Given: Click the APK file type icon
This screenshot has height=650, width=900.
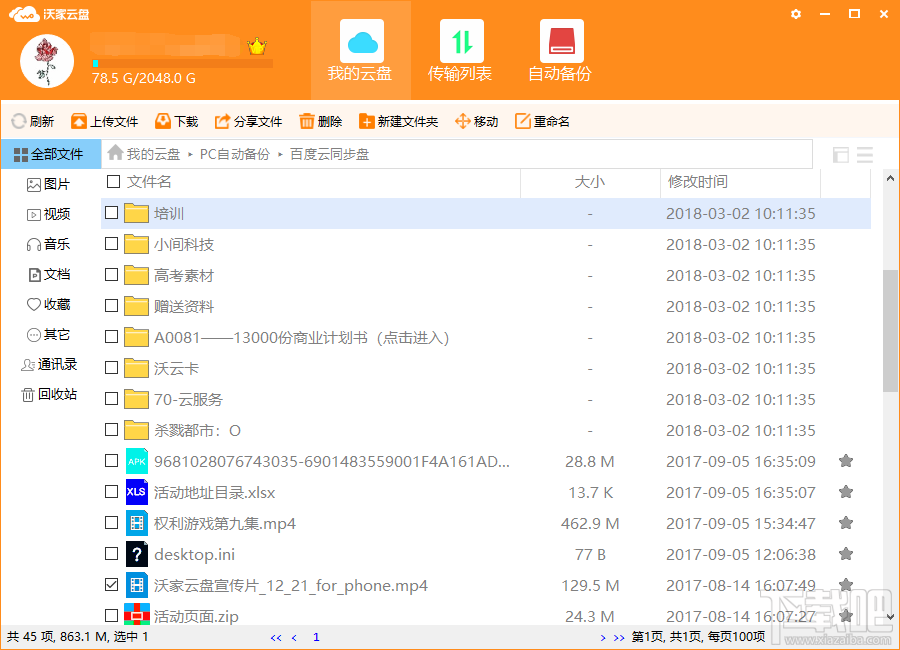Looking at the screenshot, I should [x=137, y=461].
